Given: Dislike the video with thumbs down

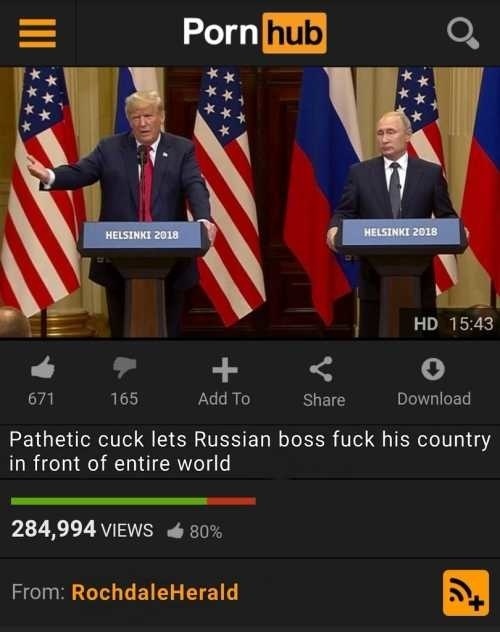Looking at the screenshot, I should tap(124, 367).
